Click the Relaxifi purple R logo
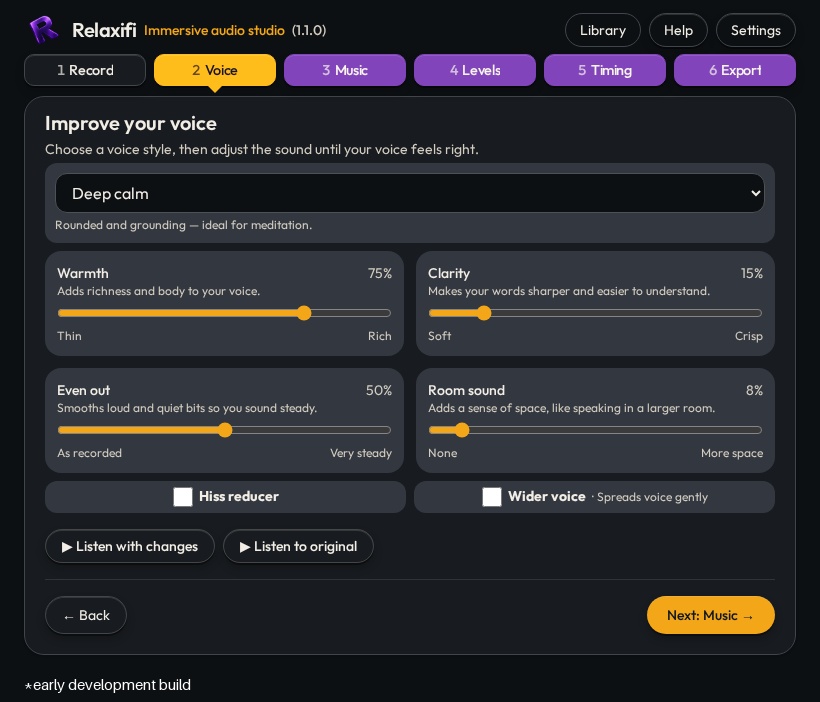The height and width of the screenshot is (702, 820). pos(44,29)
